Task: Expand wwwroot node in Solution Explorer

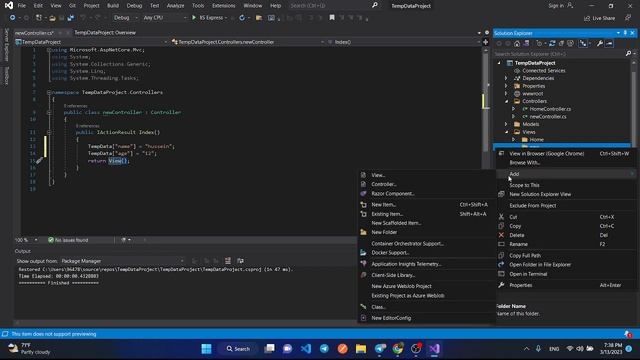Action: 506,93
